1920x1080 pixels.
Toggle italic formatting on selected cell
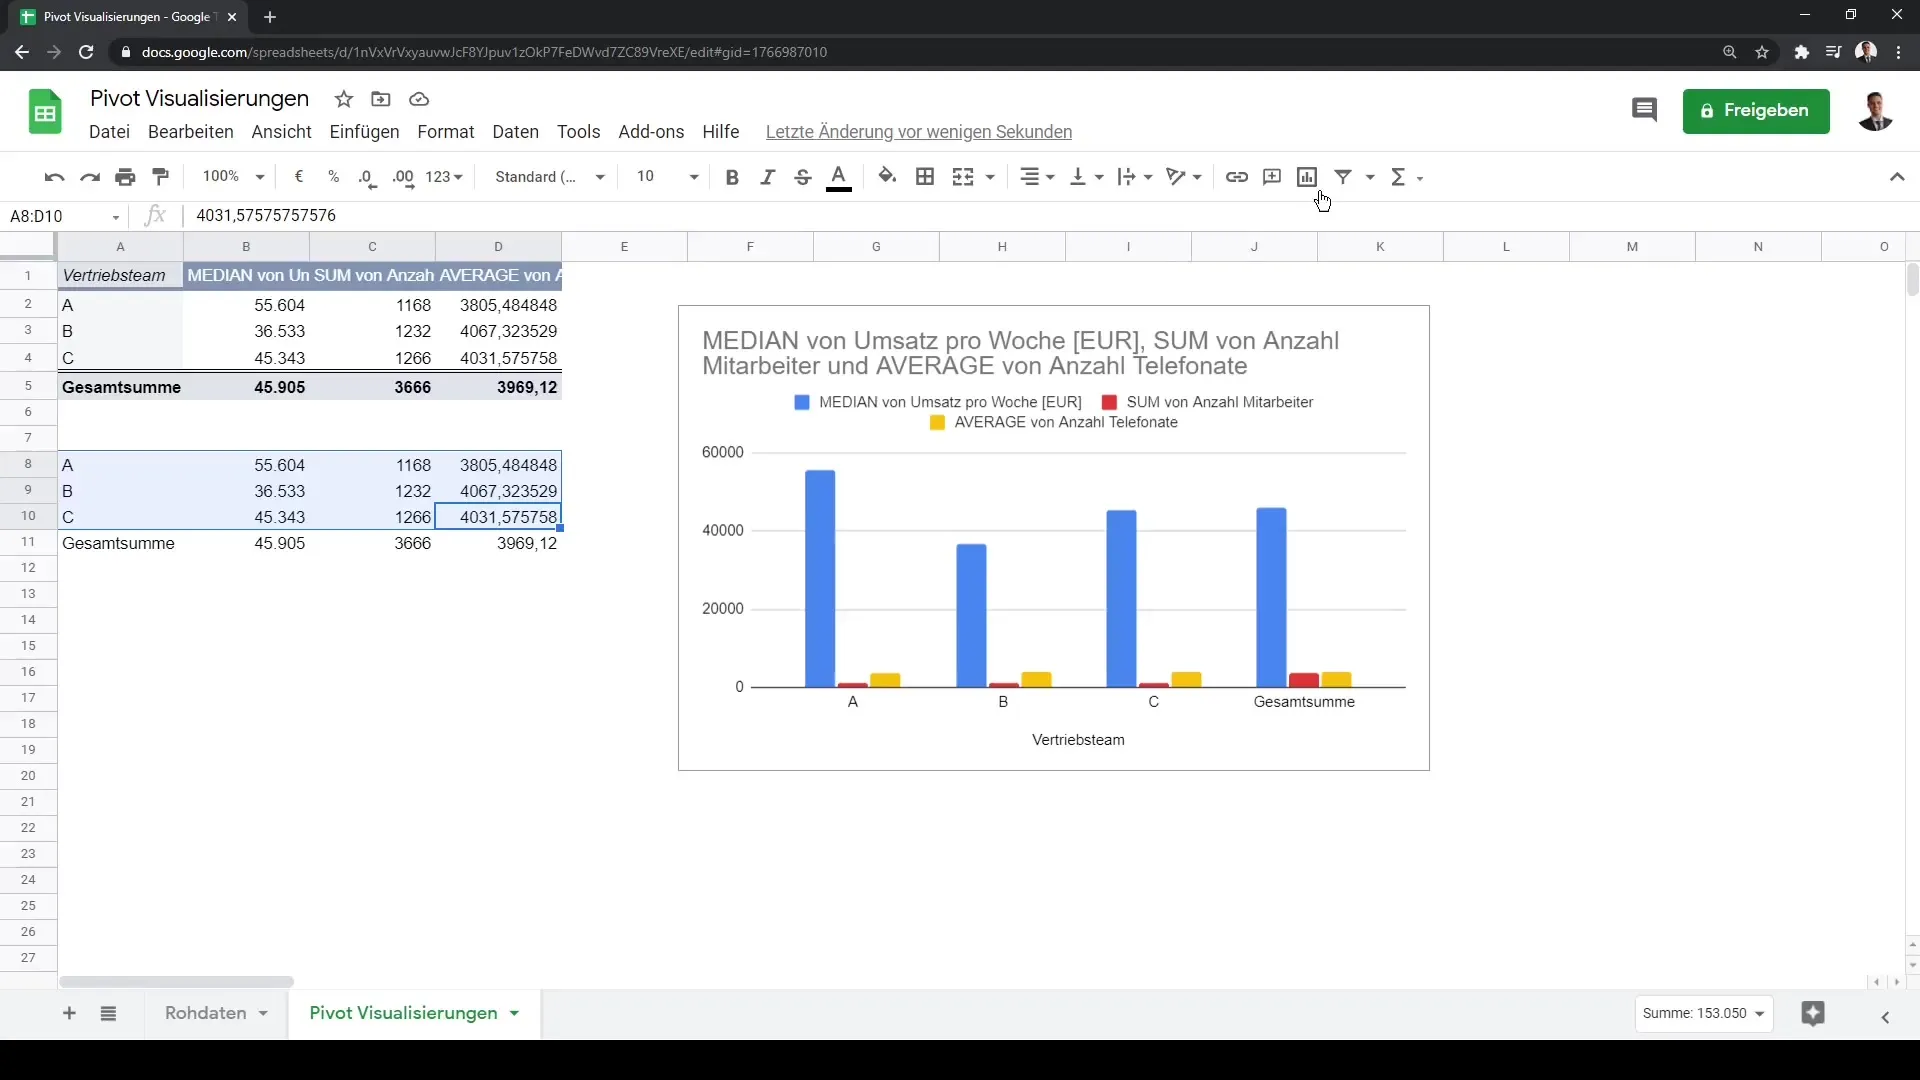point(767,177)
